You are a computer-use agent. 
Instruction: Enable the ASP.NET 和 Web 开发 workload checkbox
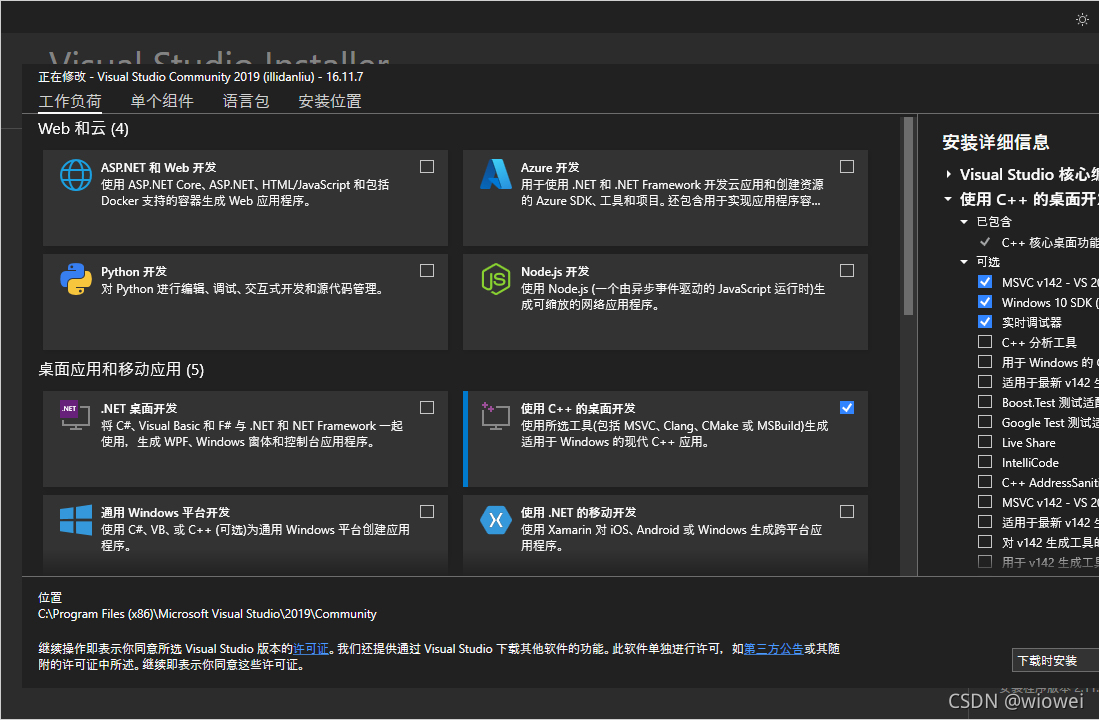(x=427, y=167)
